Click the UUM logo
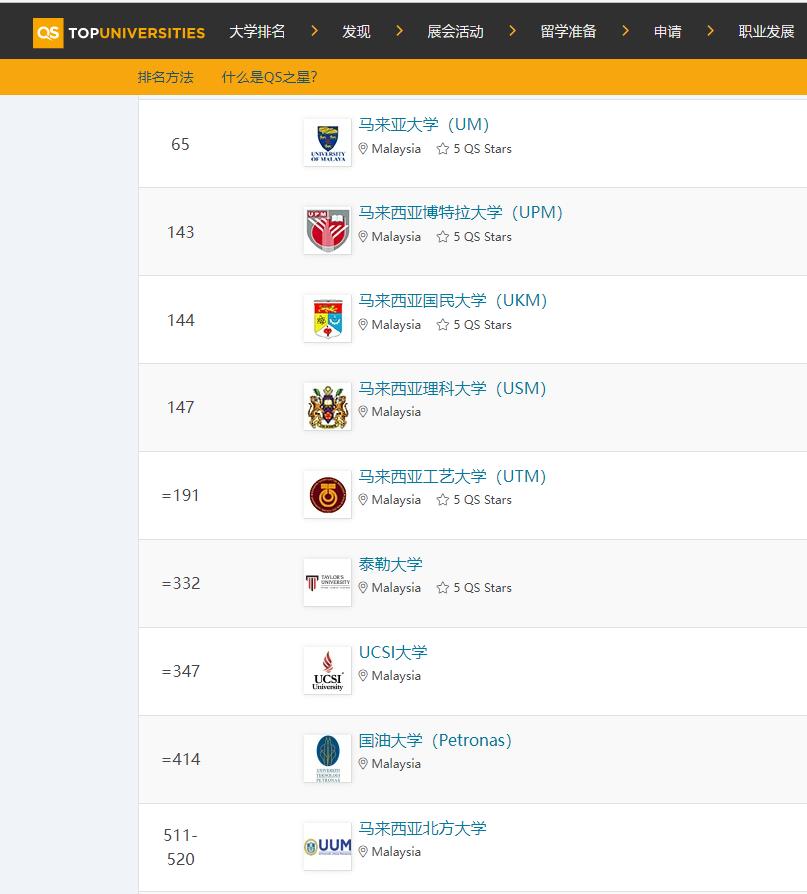This screenshot has width=807, height=894. point(327,846)
